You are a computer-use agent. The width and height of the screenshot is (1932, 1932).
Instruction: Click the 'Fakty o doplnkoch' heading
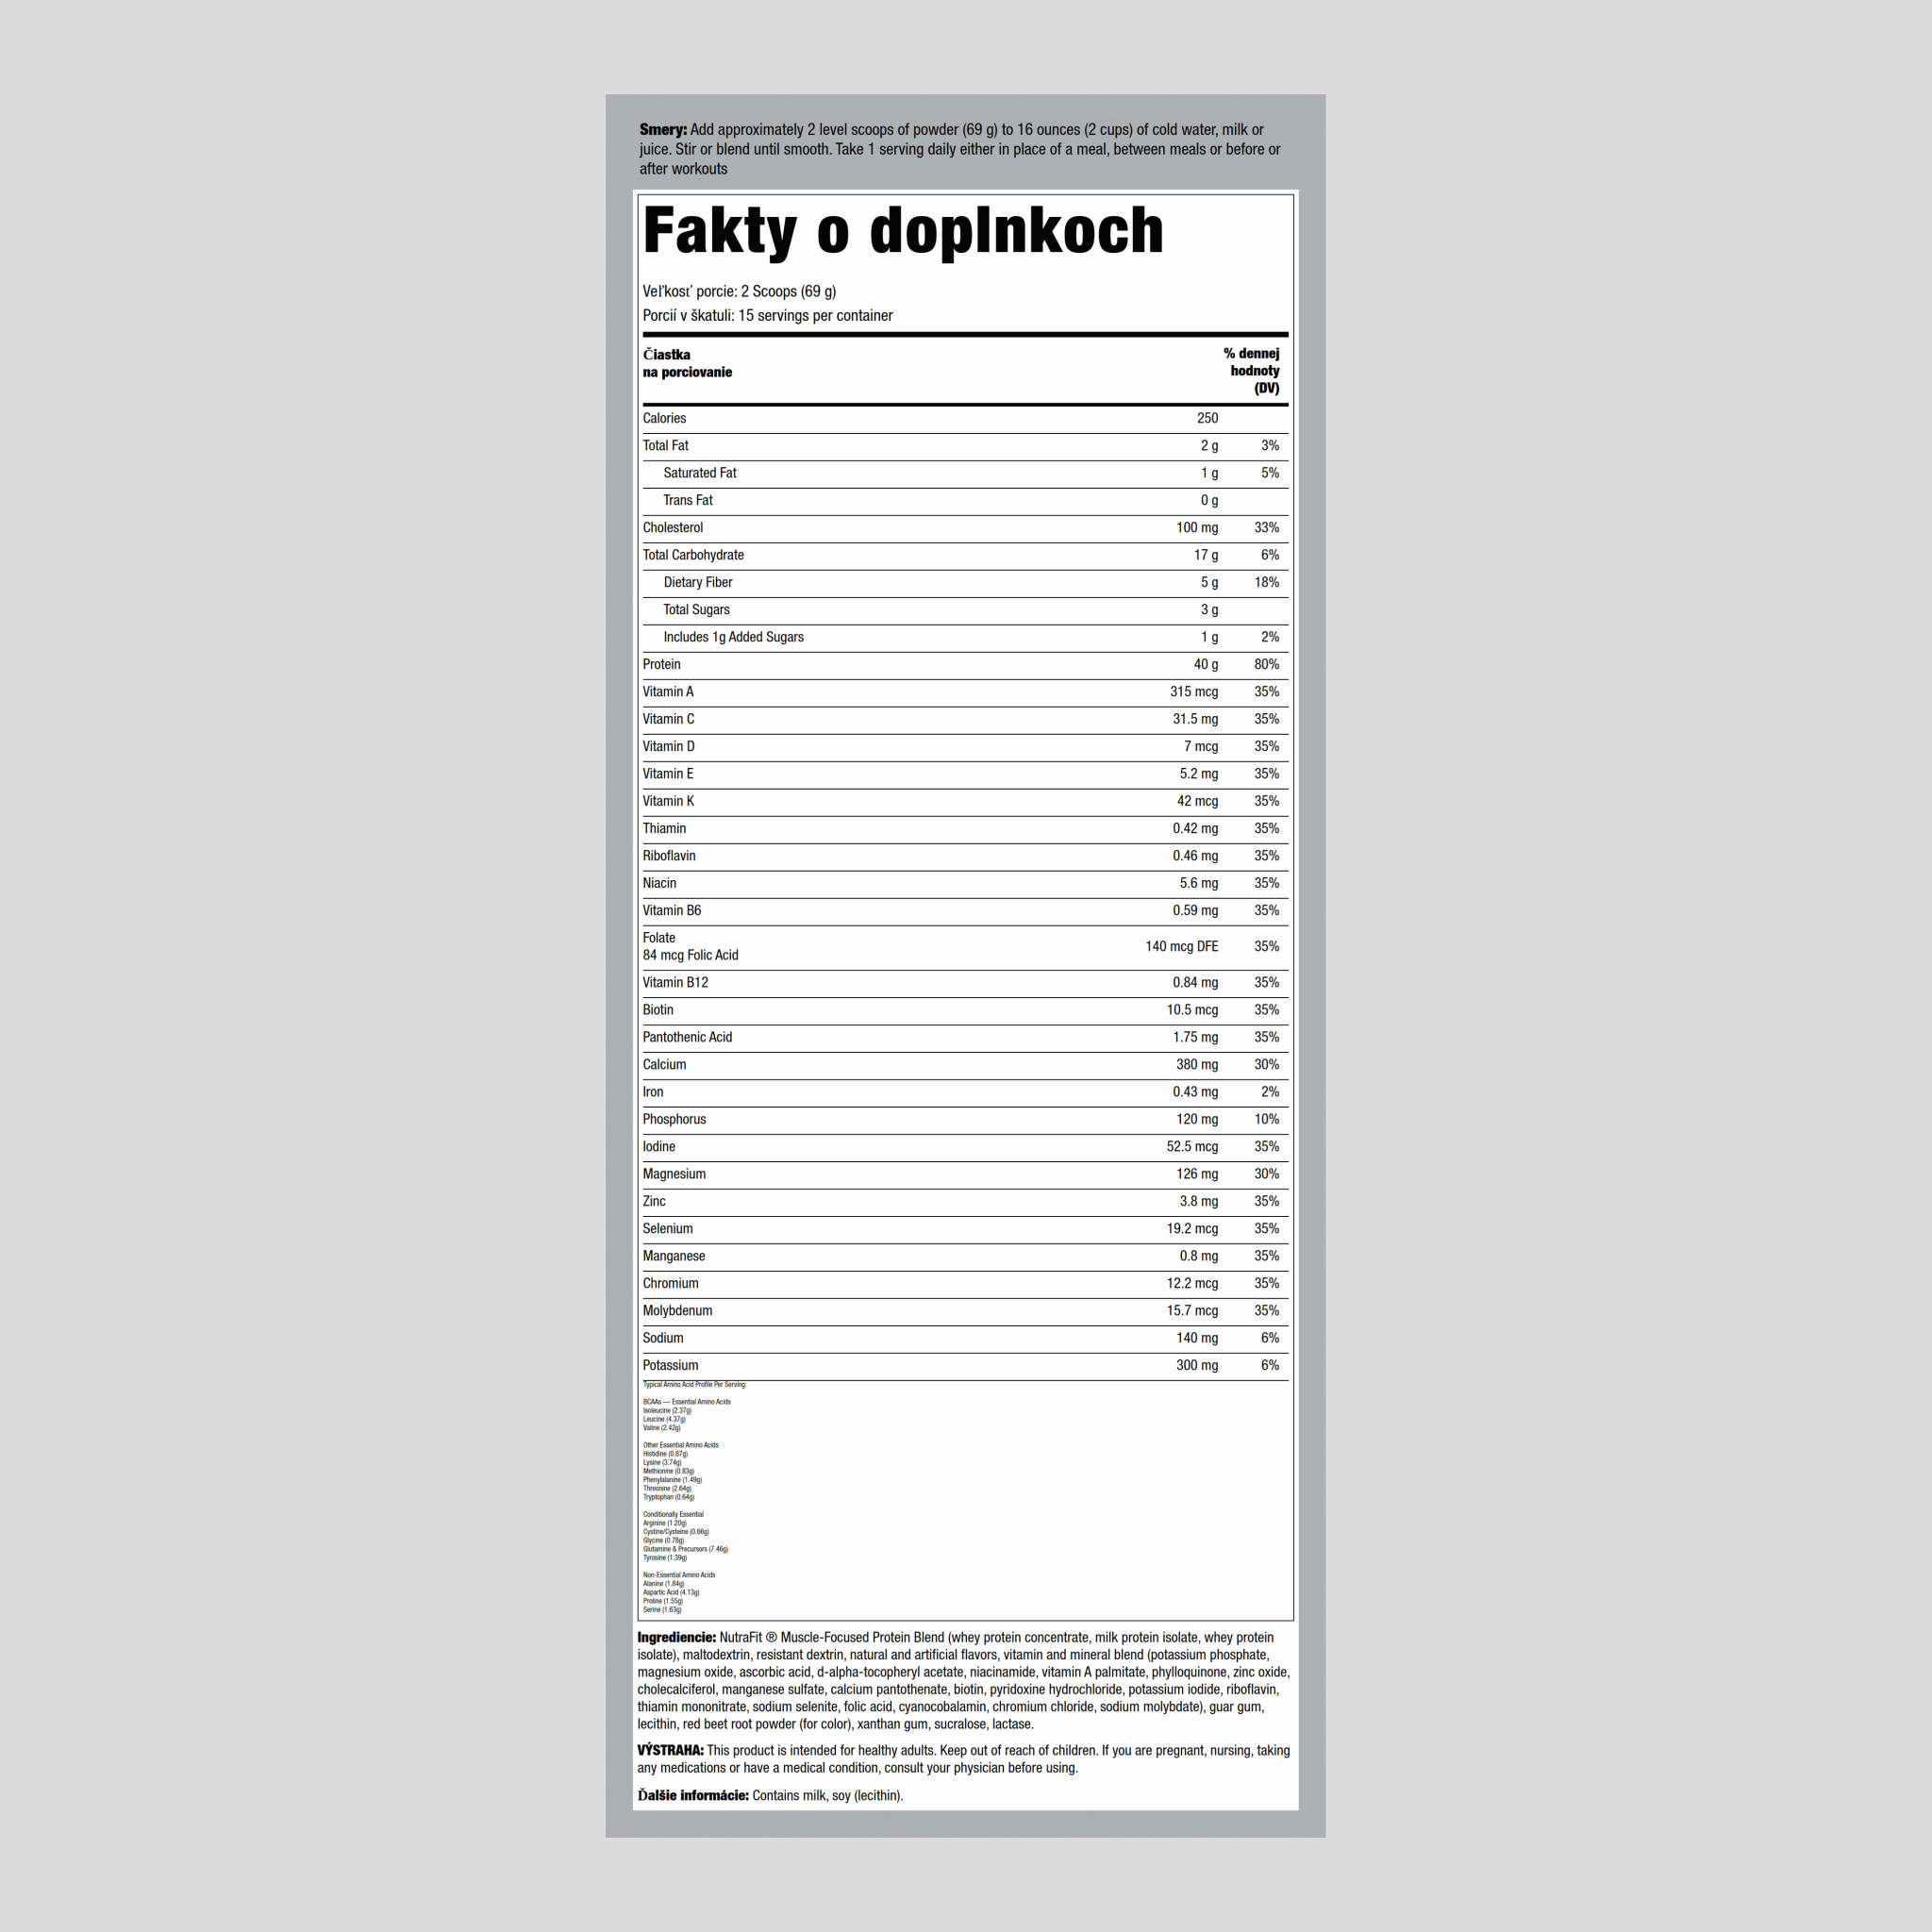(903, 233)
